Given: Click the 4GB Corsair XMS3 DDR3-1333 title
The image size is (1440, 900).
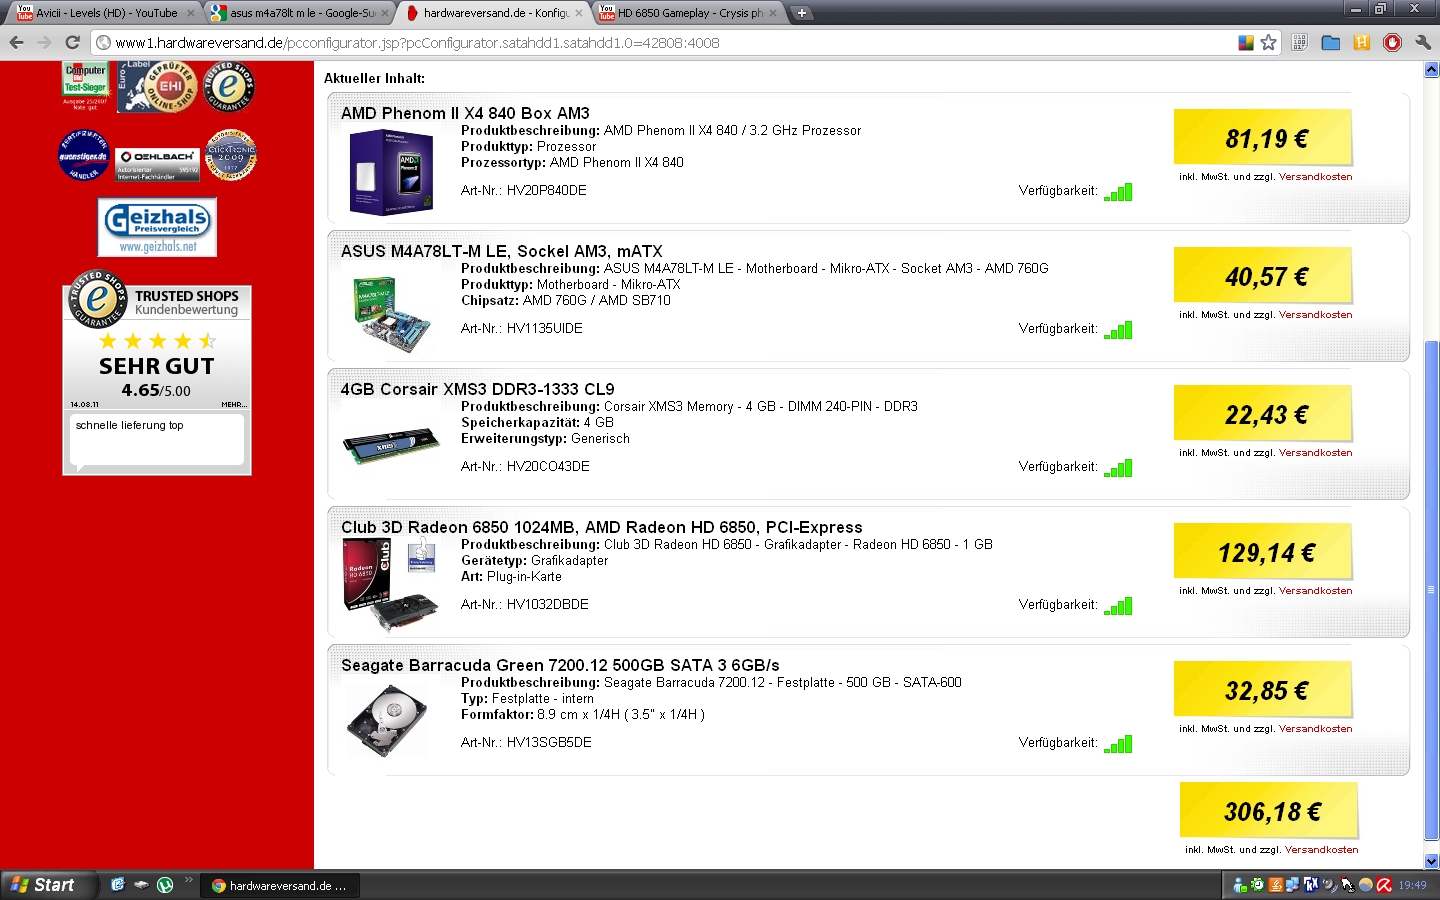Looking at the screenshot, I should tap(477, 389).
